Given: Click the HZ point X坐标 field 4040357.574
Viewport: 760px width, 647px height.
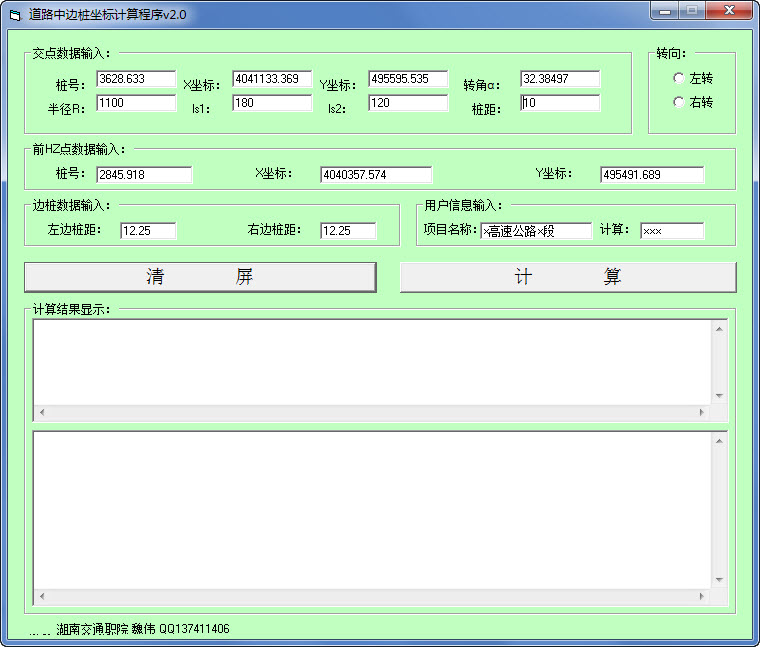Looking at the screenshot, I should pyautogui.click(x=376, y=174).
